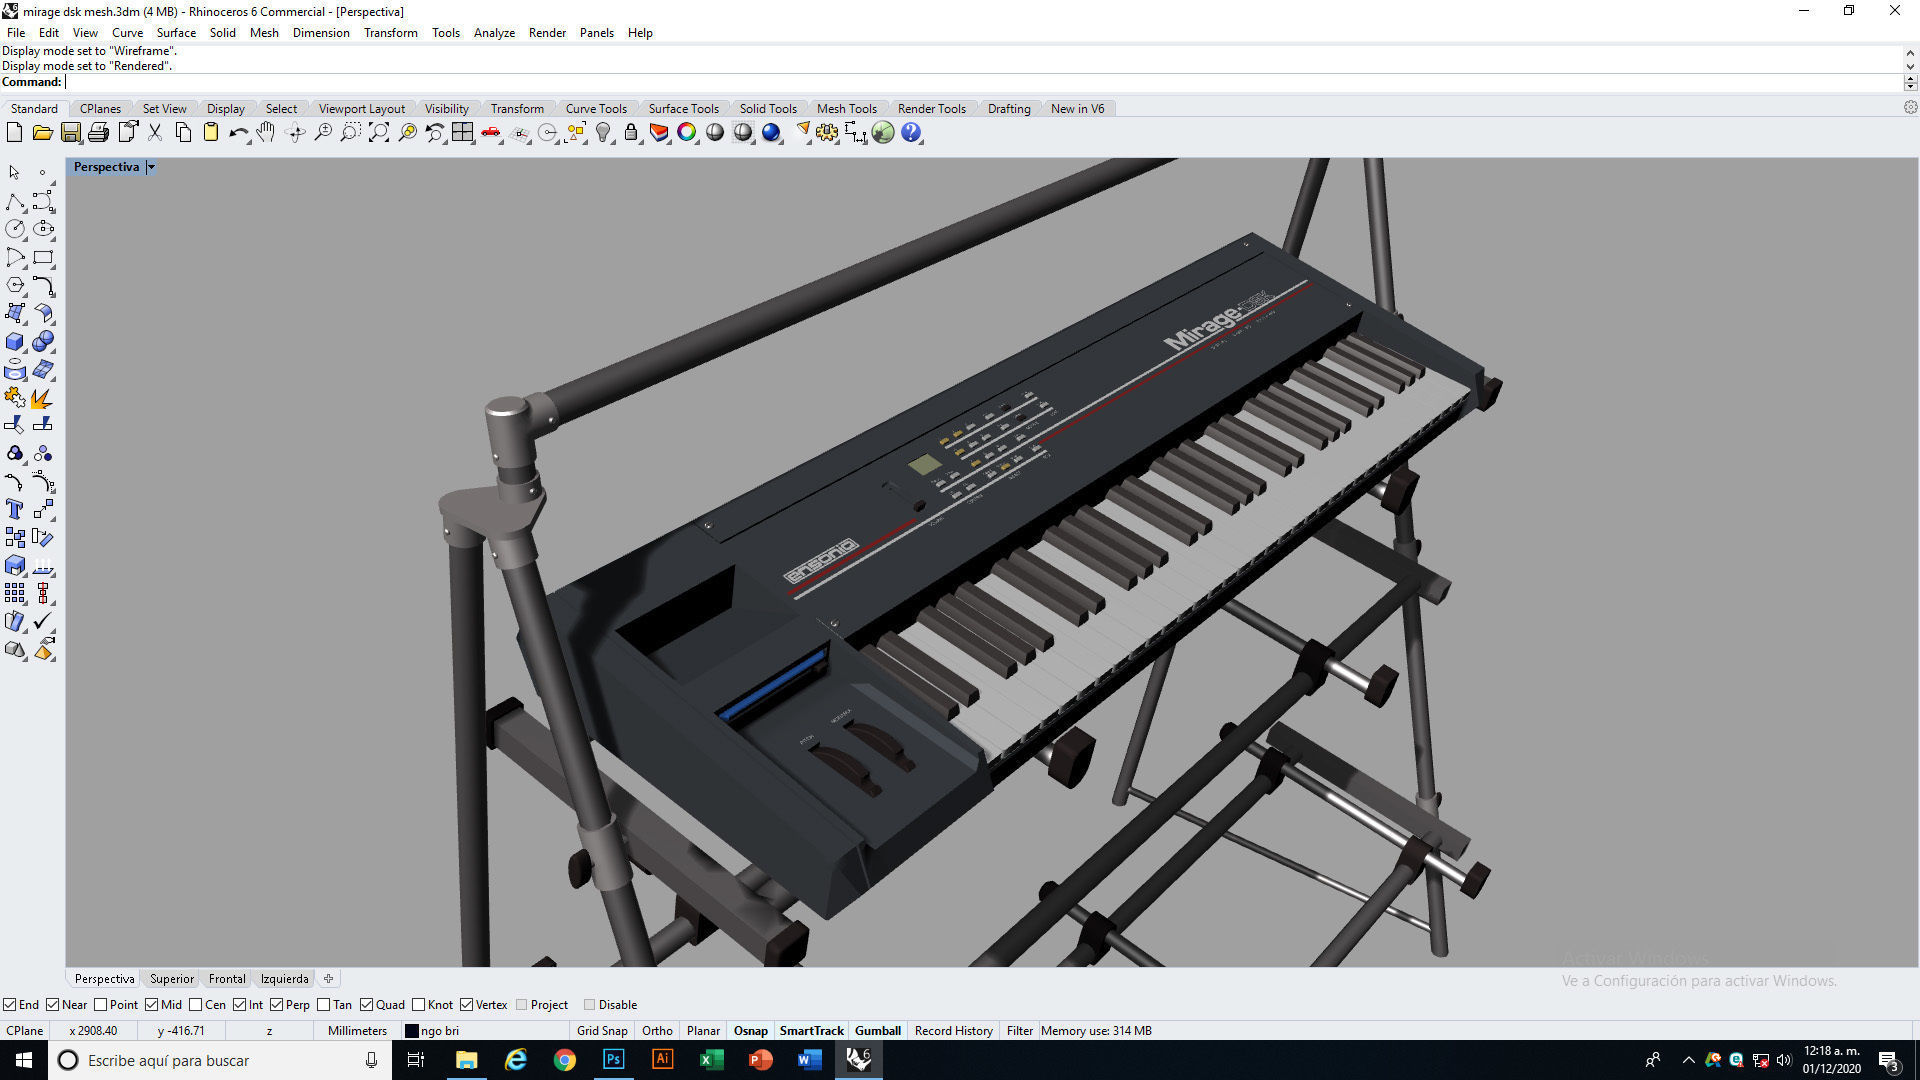Click the color wheel object properties icon
Screen dimensions: 1920x1080
[687, 132]
